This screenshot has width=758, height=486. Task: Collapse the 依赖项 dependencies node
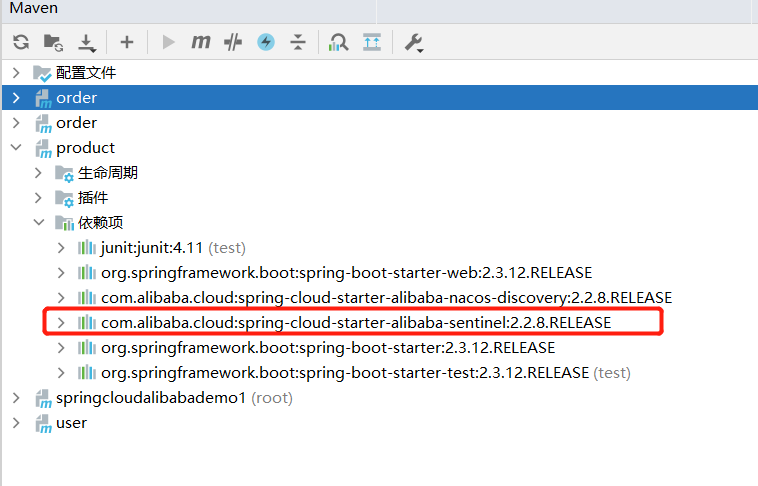coord(39,223)
